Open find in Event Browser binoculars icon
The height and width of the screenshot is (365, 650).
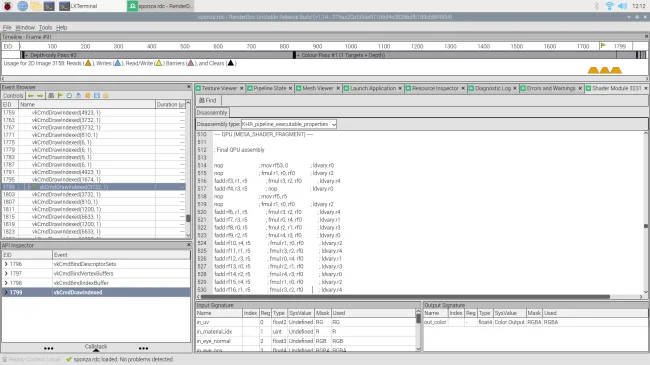[x=51, y=95]
